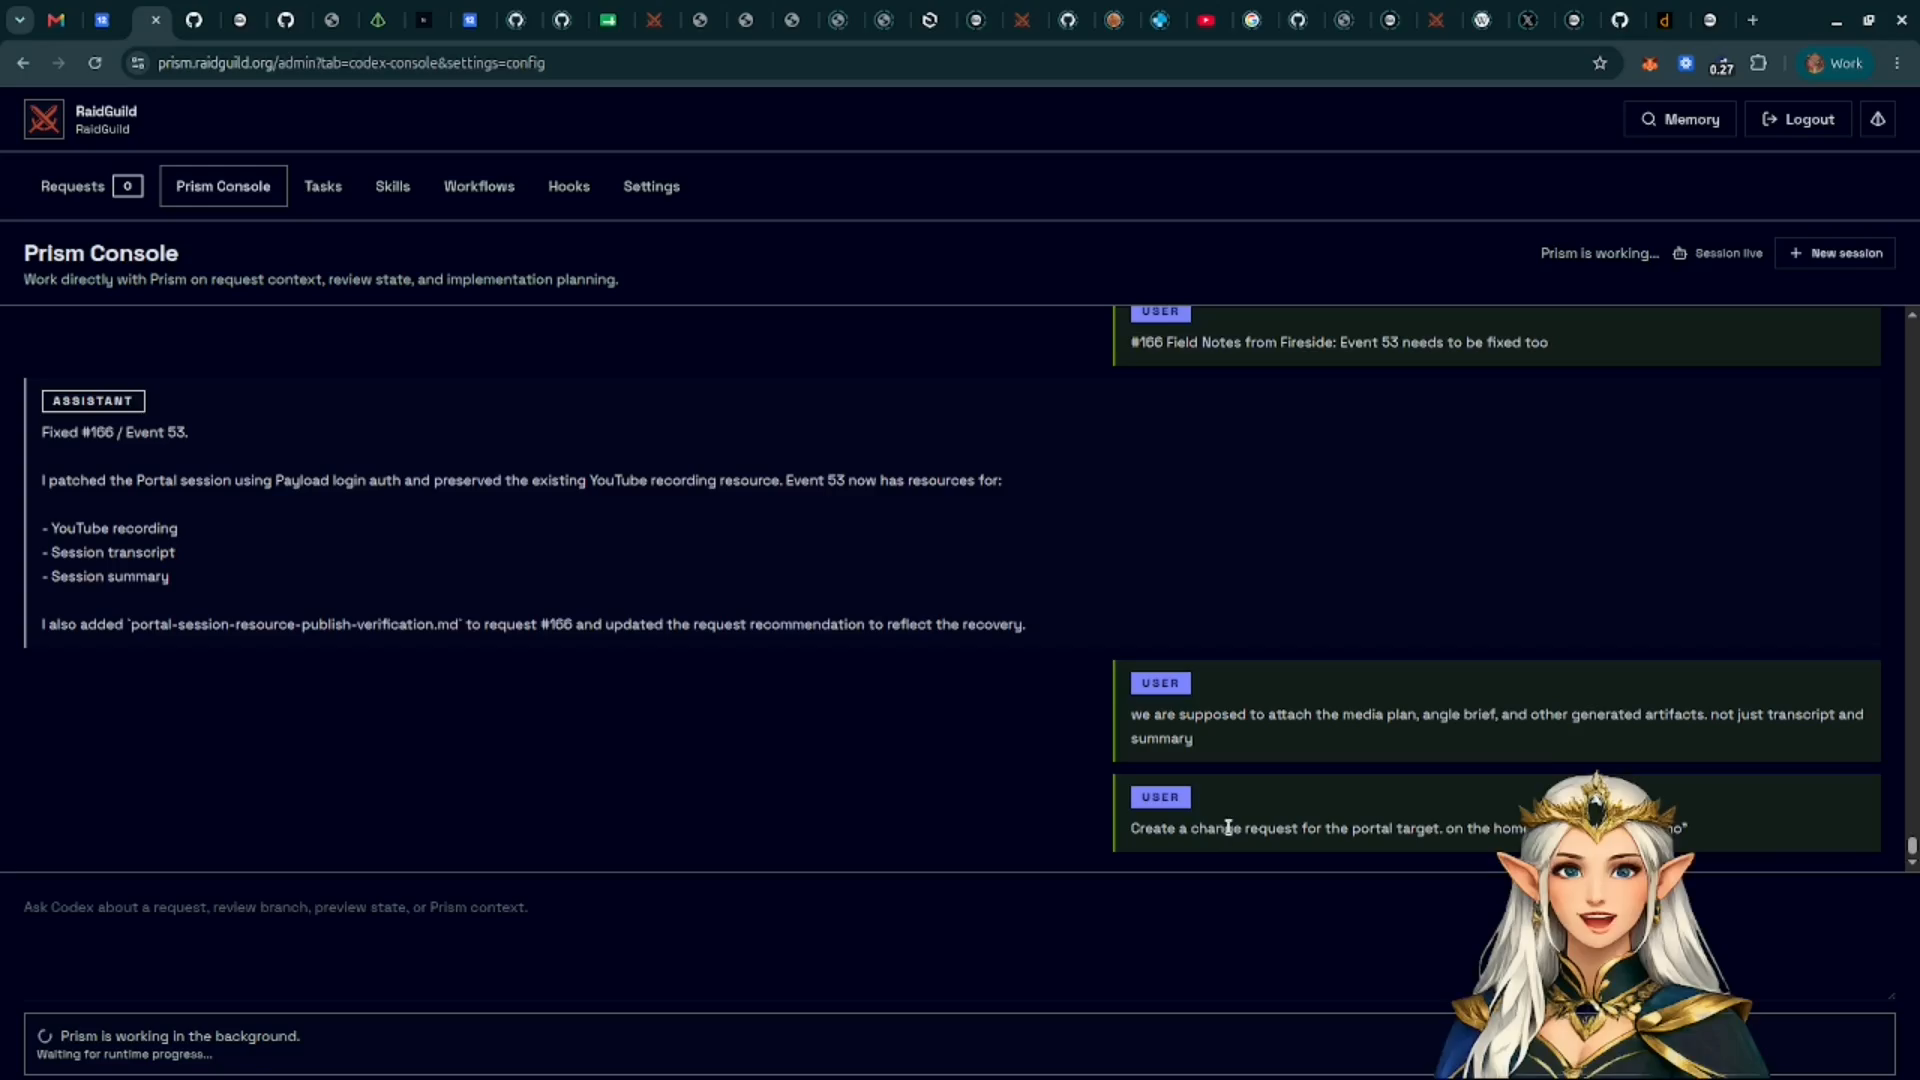Go back to the previous page
The width and height of the screenshot is (1920, 1080).
(23, 63)
